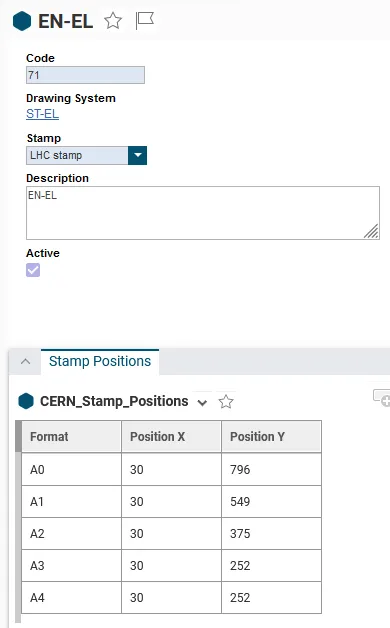Switch to the Stamp Positions tab
Screen dimensions: 390x628
(100, 361)
